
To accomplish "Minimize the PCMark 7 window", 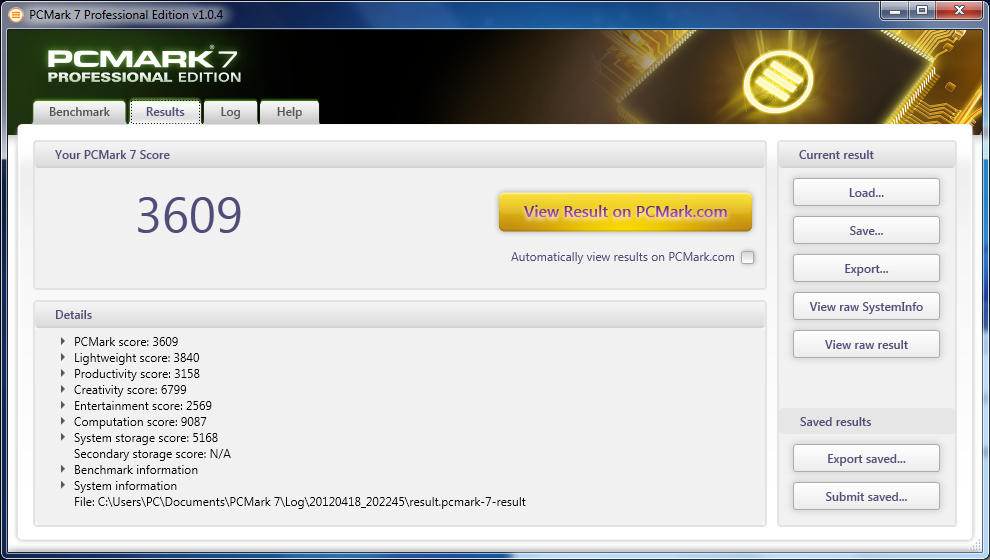I will coord(895,11).
